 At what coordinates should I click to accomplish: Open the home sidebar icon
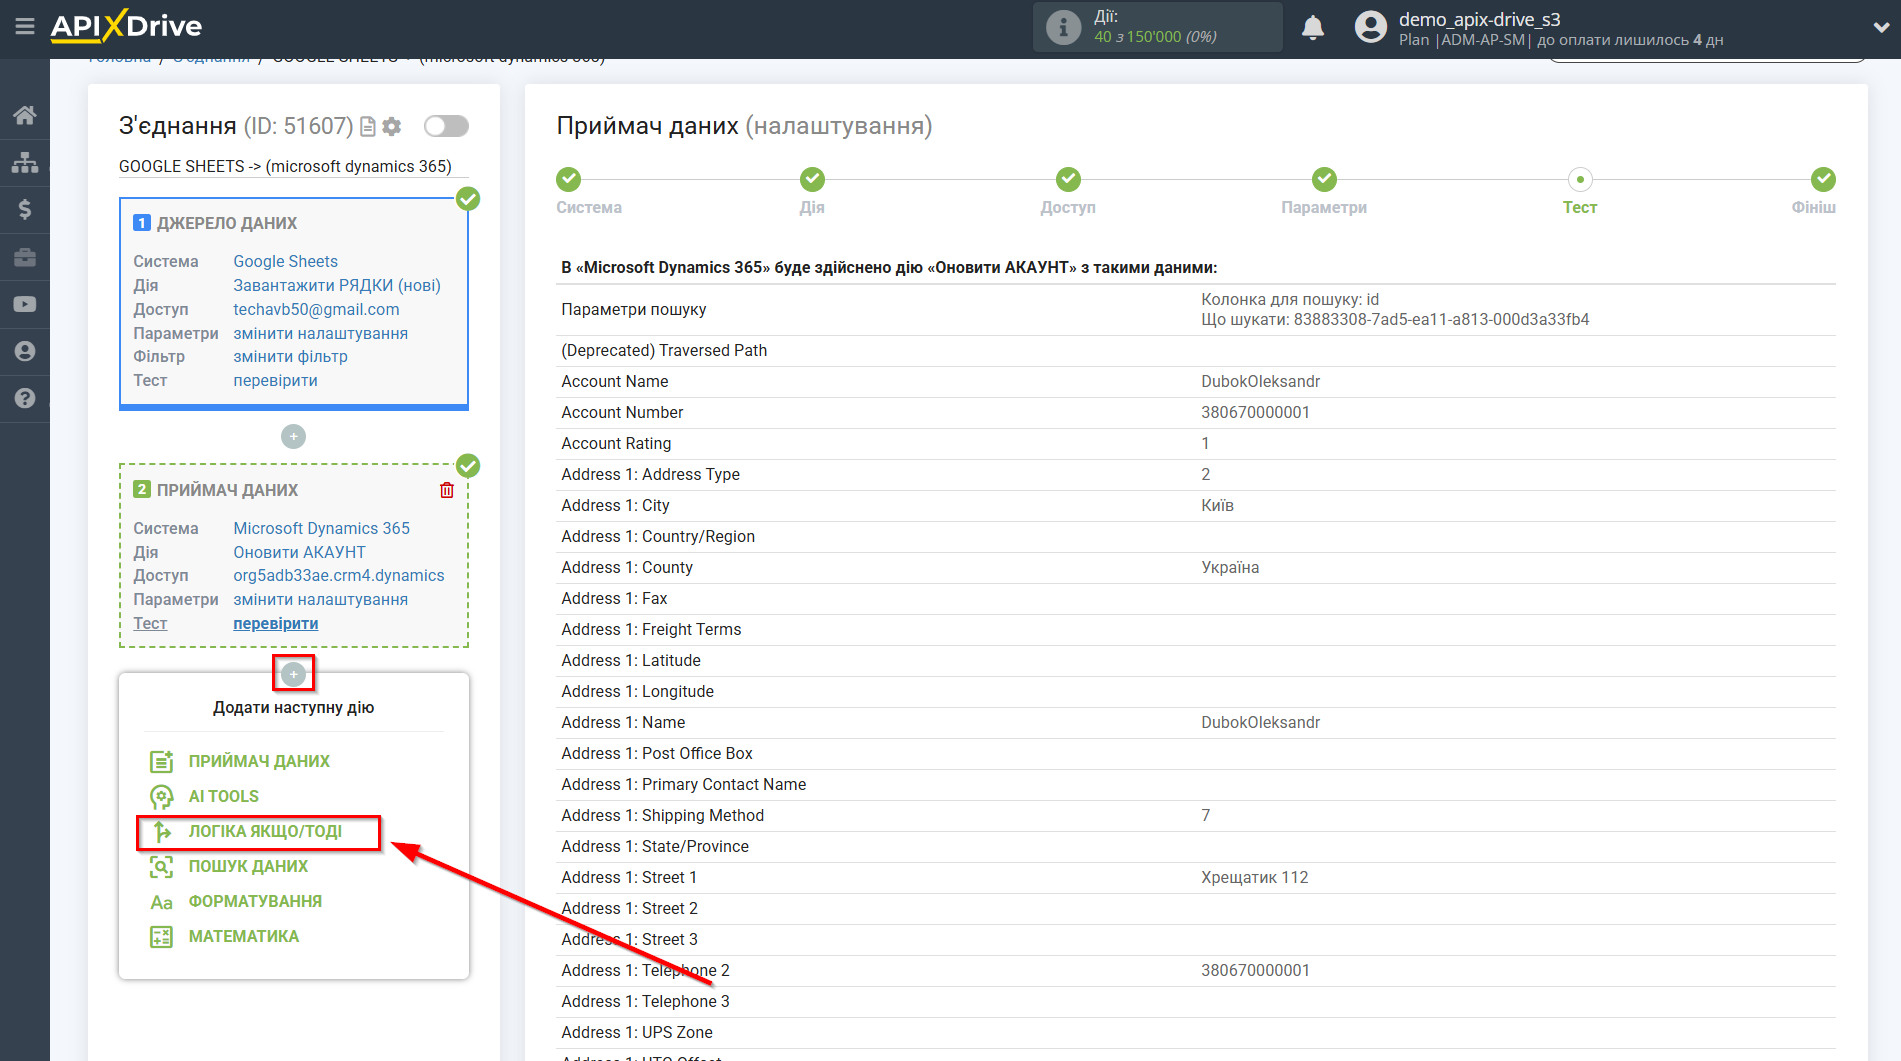coord(25,115)
